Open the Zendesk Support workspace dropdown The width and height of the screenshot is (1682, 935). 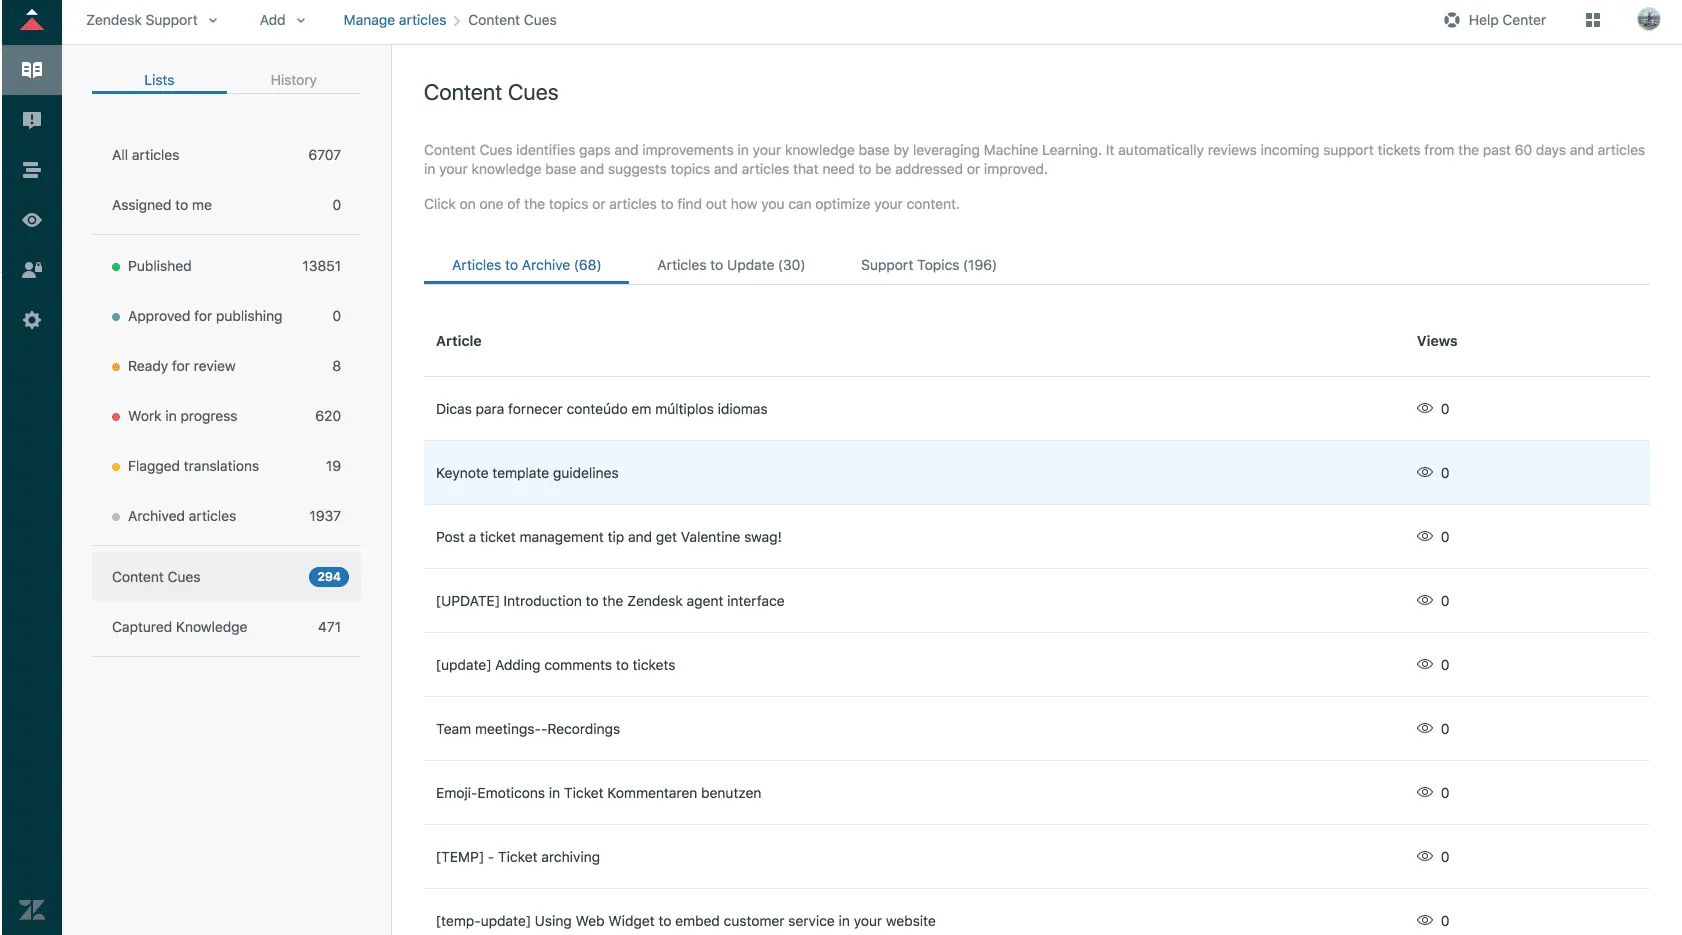point(151,20)
